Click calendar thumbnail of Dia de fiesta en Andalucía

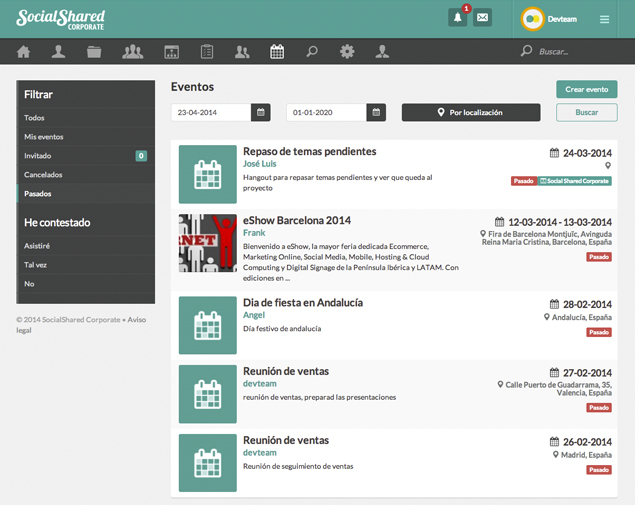coord(208,325)
